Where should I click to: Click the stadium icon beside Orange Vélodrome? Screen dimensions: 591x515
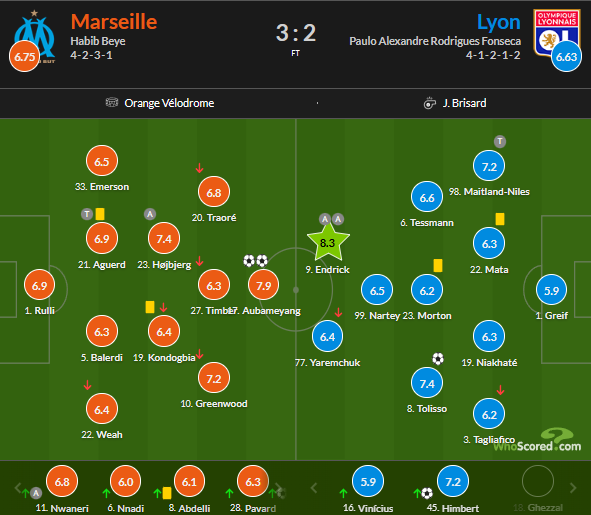[x=112, y=102]
